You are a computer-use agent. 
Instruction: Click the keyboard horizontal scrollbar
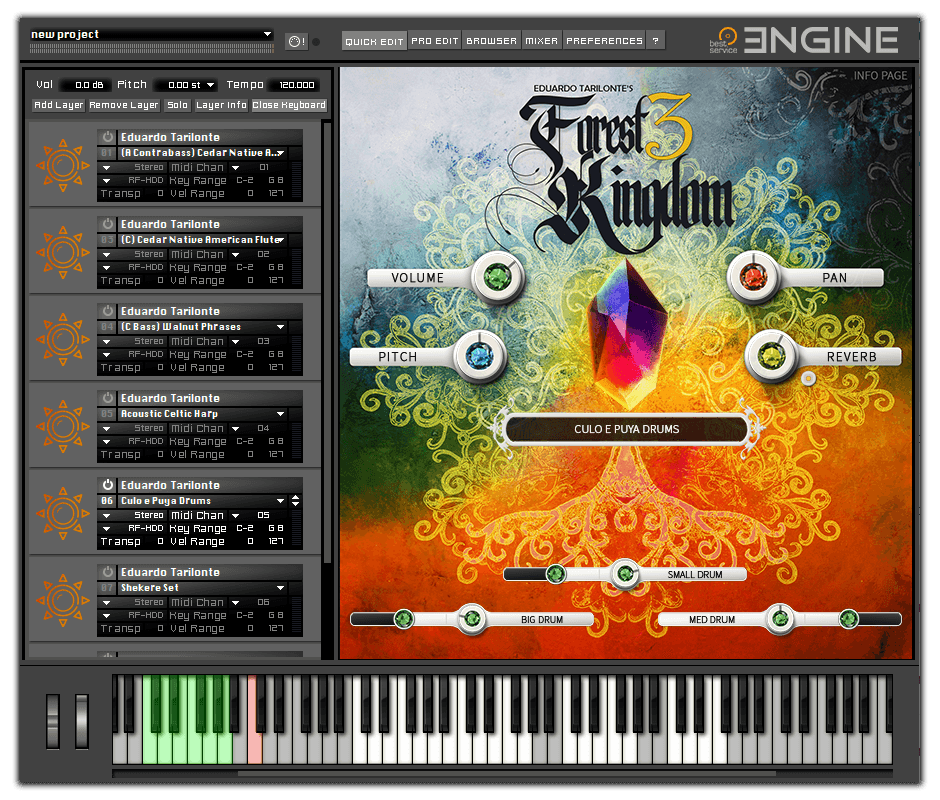(507, 774)
